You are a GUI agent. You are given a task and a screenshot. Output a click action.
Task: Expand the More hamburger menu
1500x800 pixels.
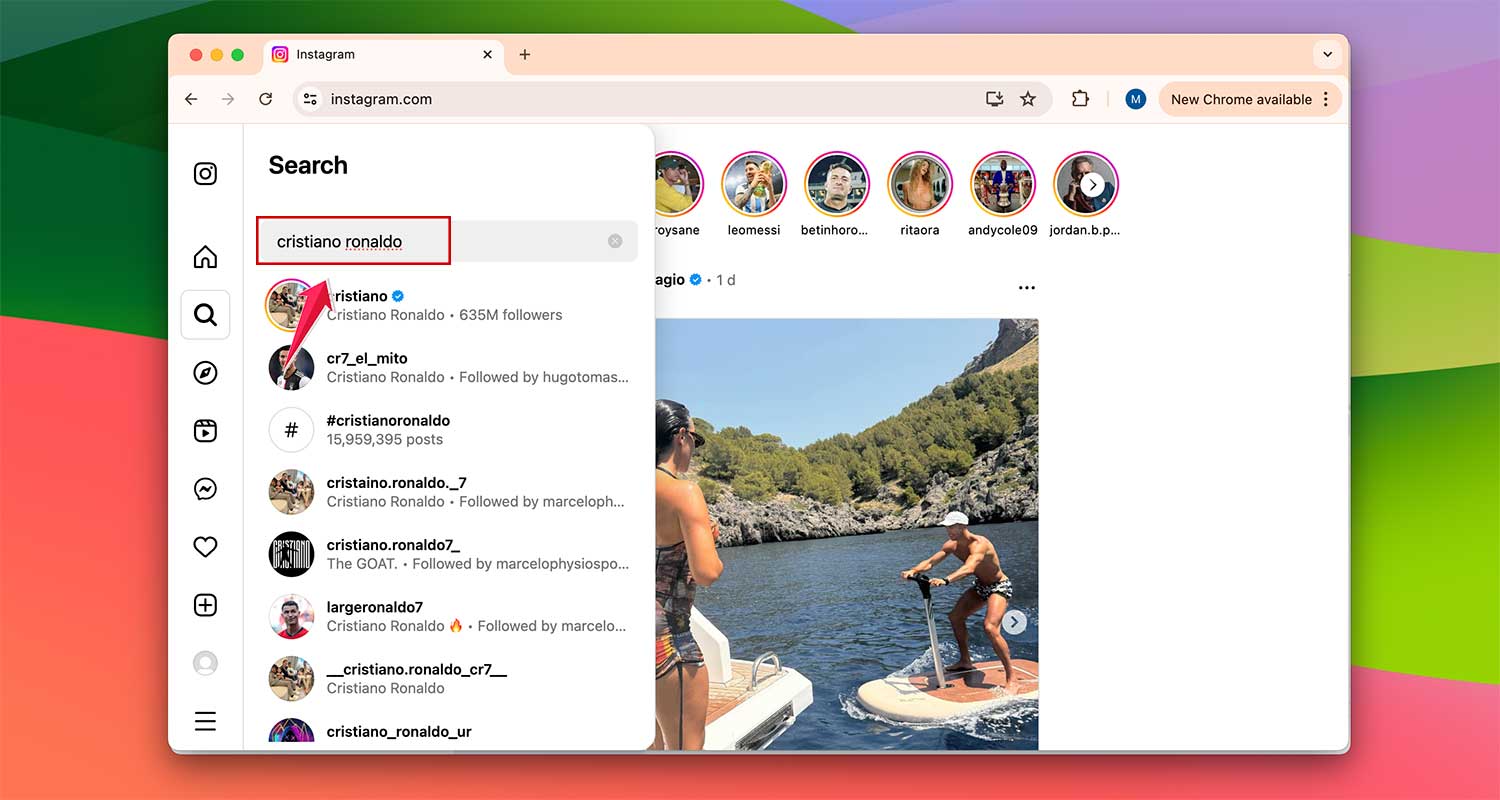pyautogui.click(x=205, y=721)
